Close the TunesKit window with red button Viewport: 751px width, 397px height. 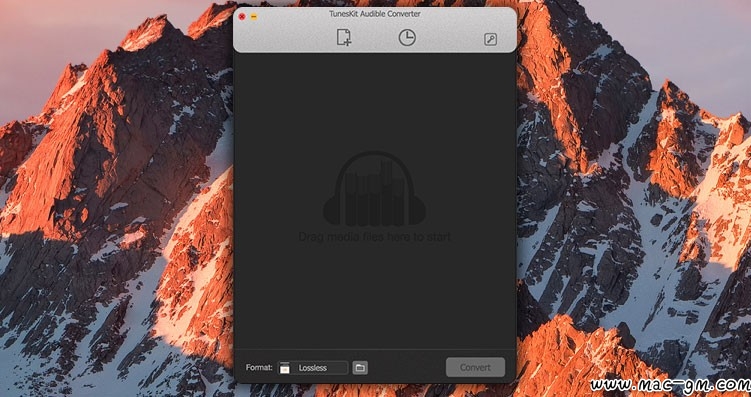tap(242, 16)
